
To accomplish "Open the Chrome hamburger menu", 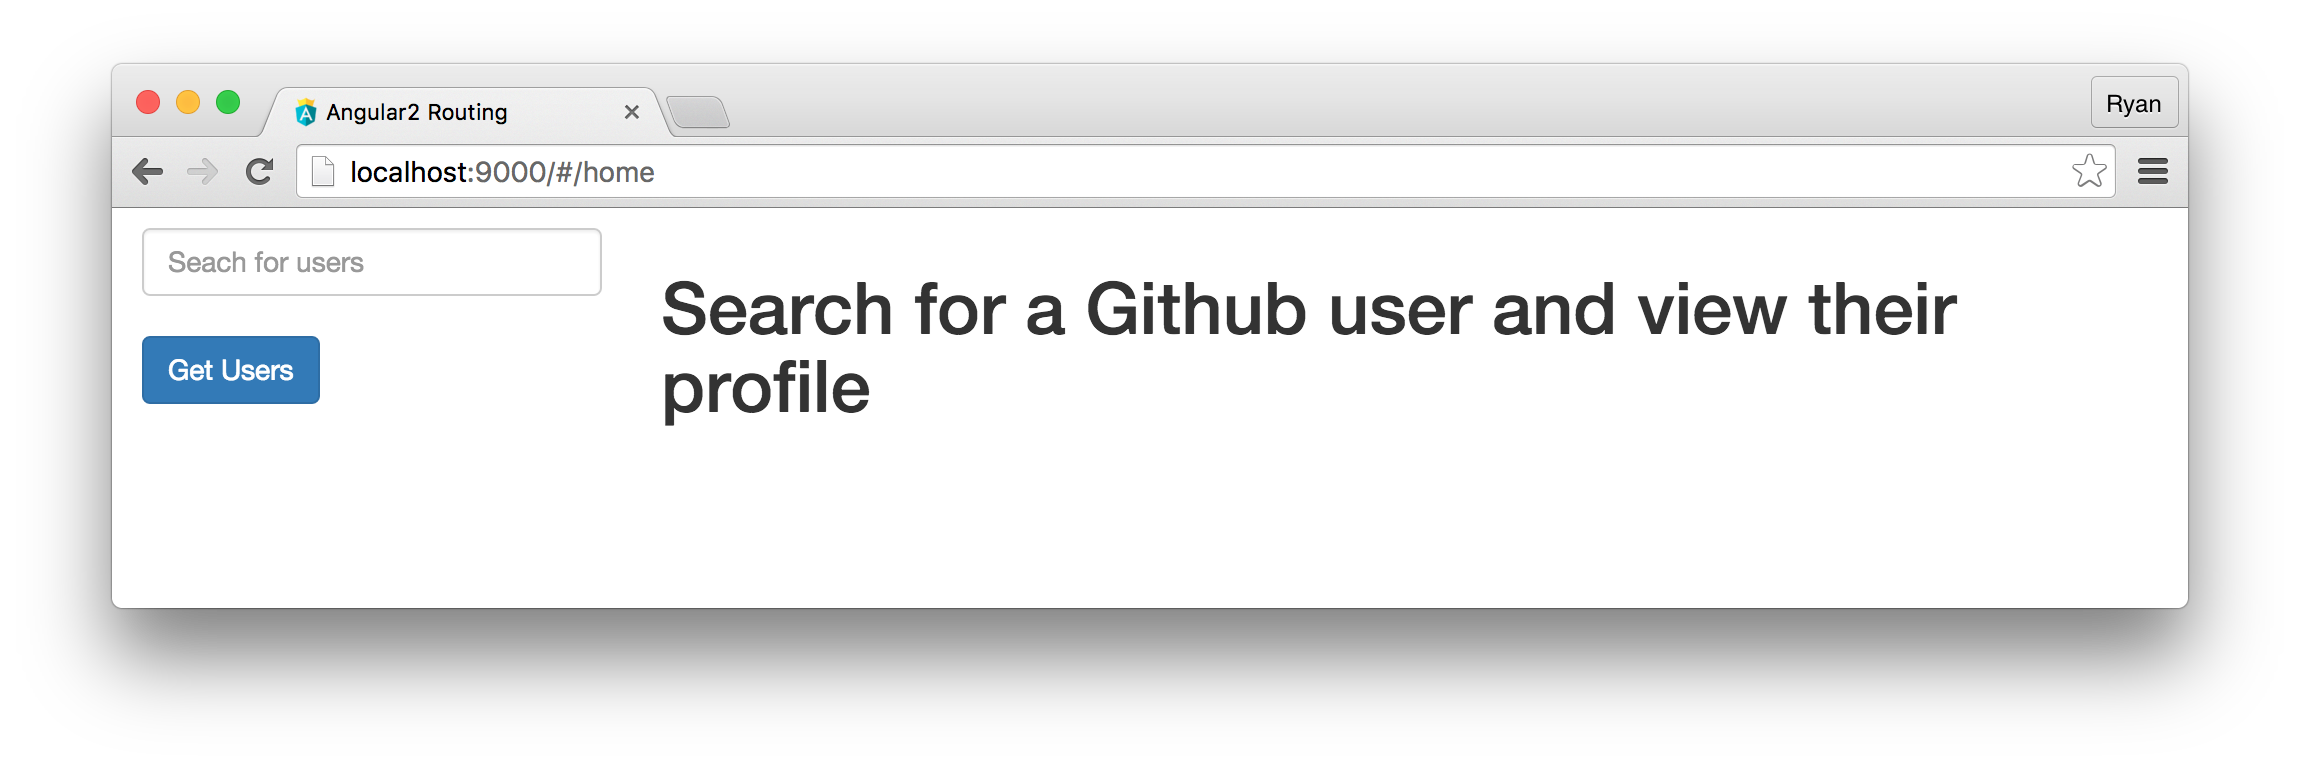I will point(2153,172).
